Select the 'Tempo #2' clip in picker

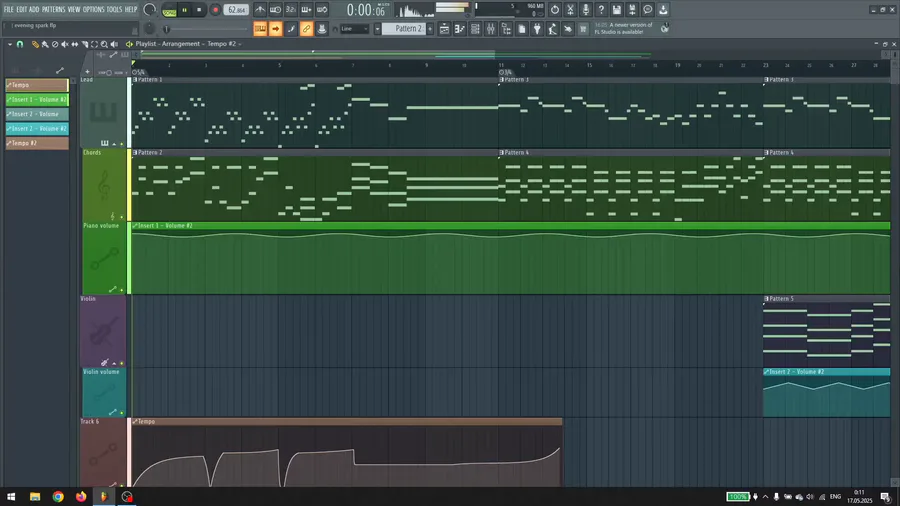click(37, 143)
